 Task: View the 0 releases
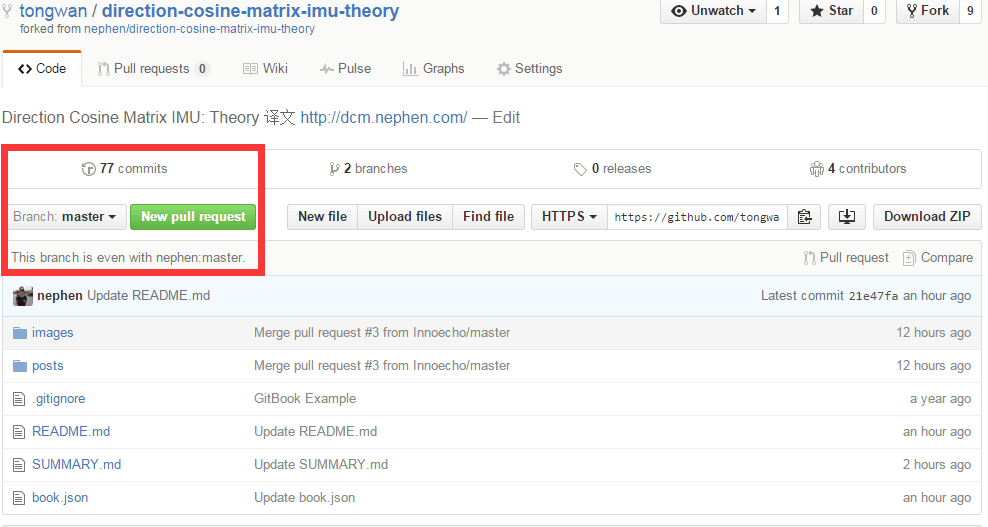[612, 169]
